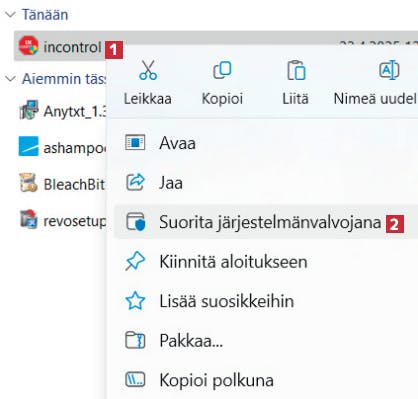The height and width of the screenshot is (399, 418).
Task: Select the Anytxt installer file icon
Action: 29,110
